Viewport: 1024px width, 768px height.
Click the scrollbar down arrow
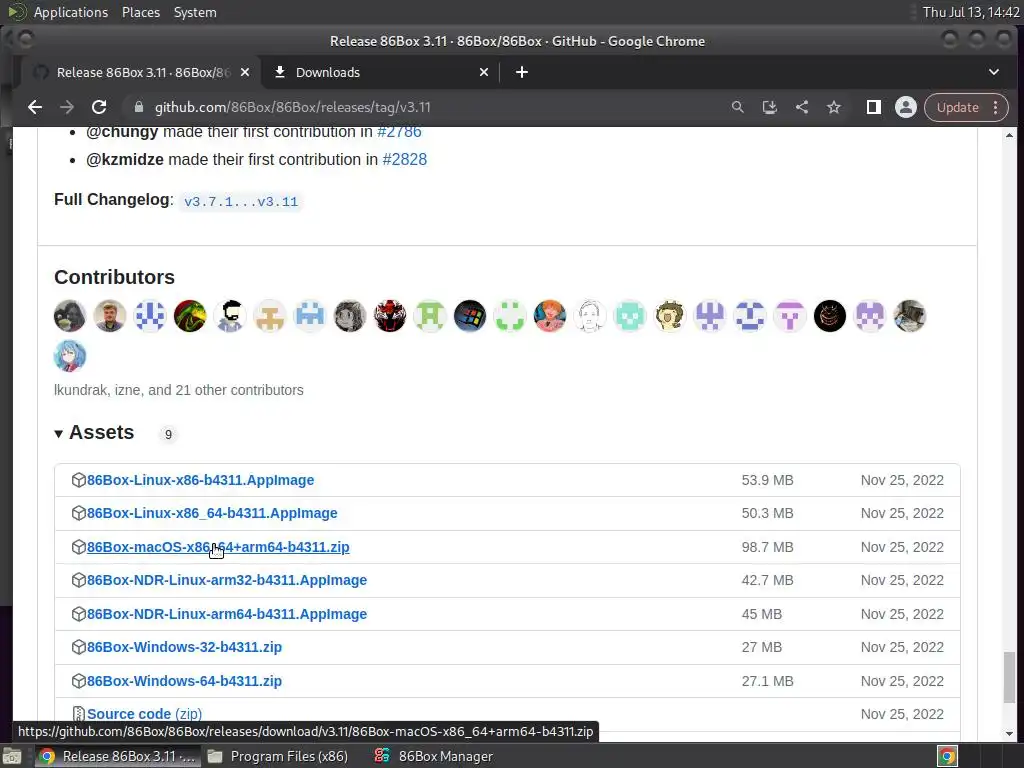pyautogui.click(x=1010, y=734)
